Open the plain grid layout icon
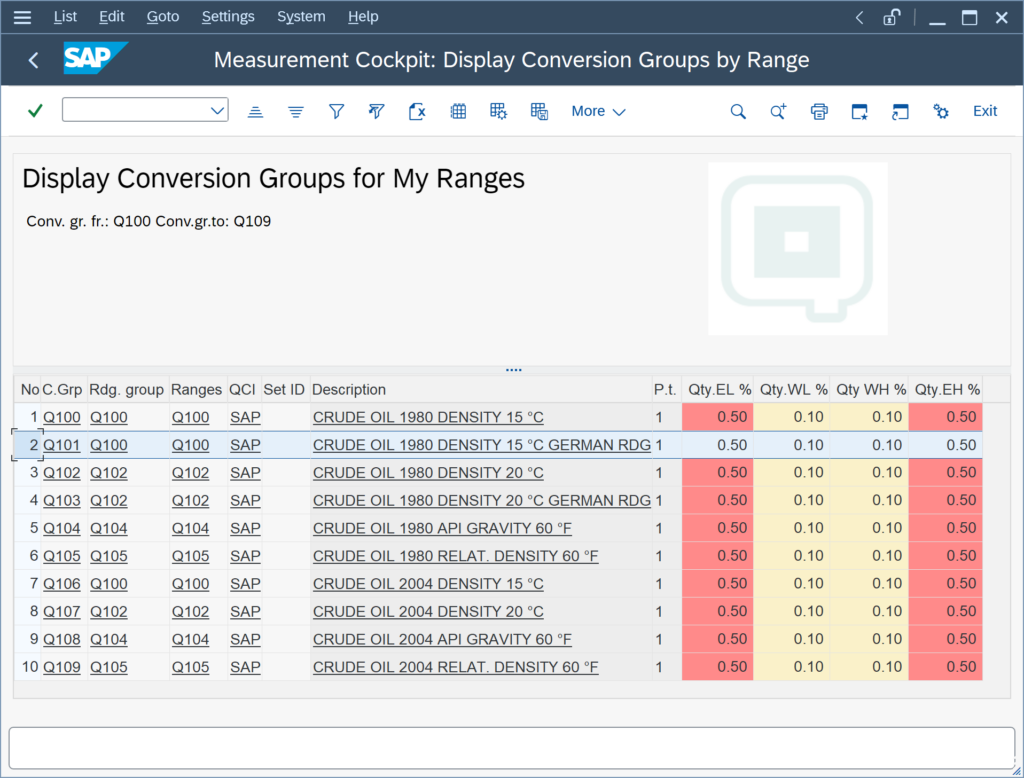 pos(458,112)
